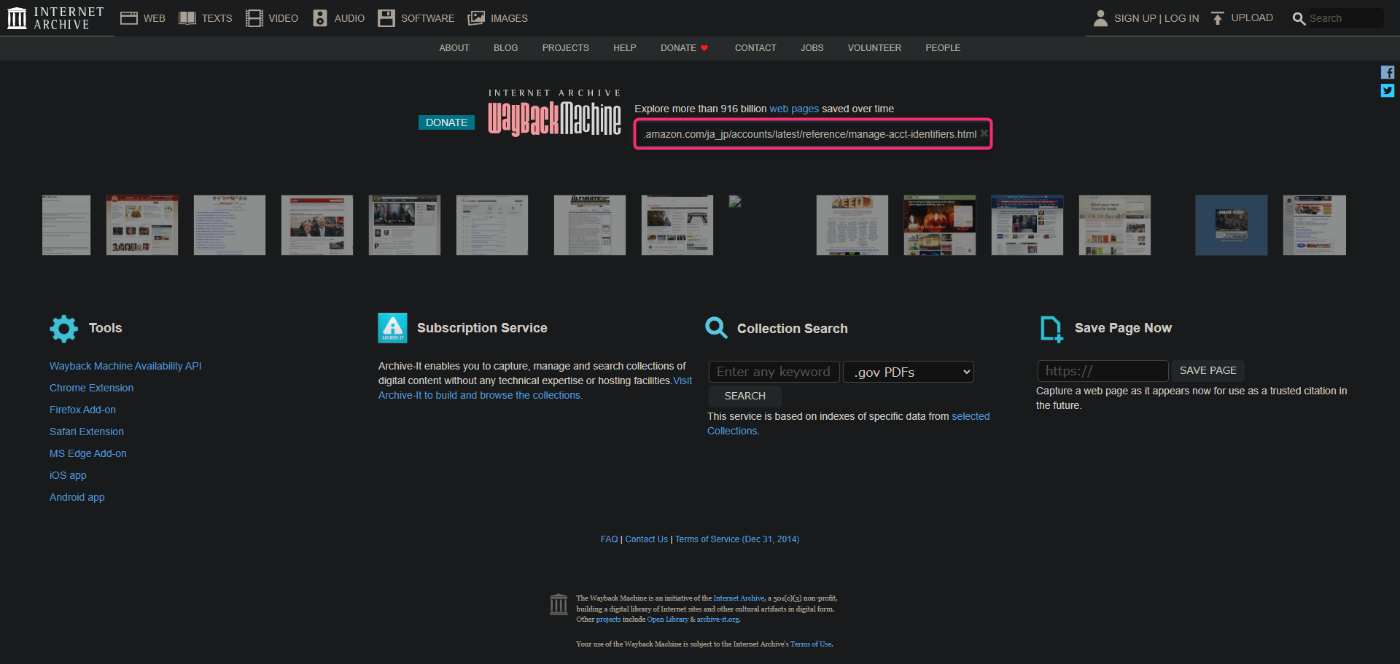Click the Save Page Now document icon

click(1051, 328)
